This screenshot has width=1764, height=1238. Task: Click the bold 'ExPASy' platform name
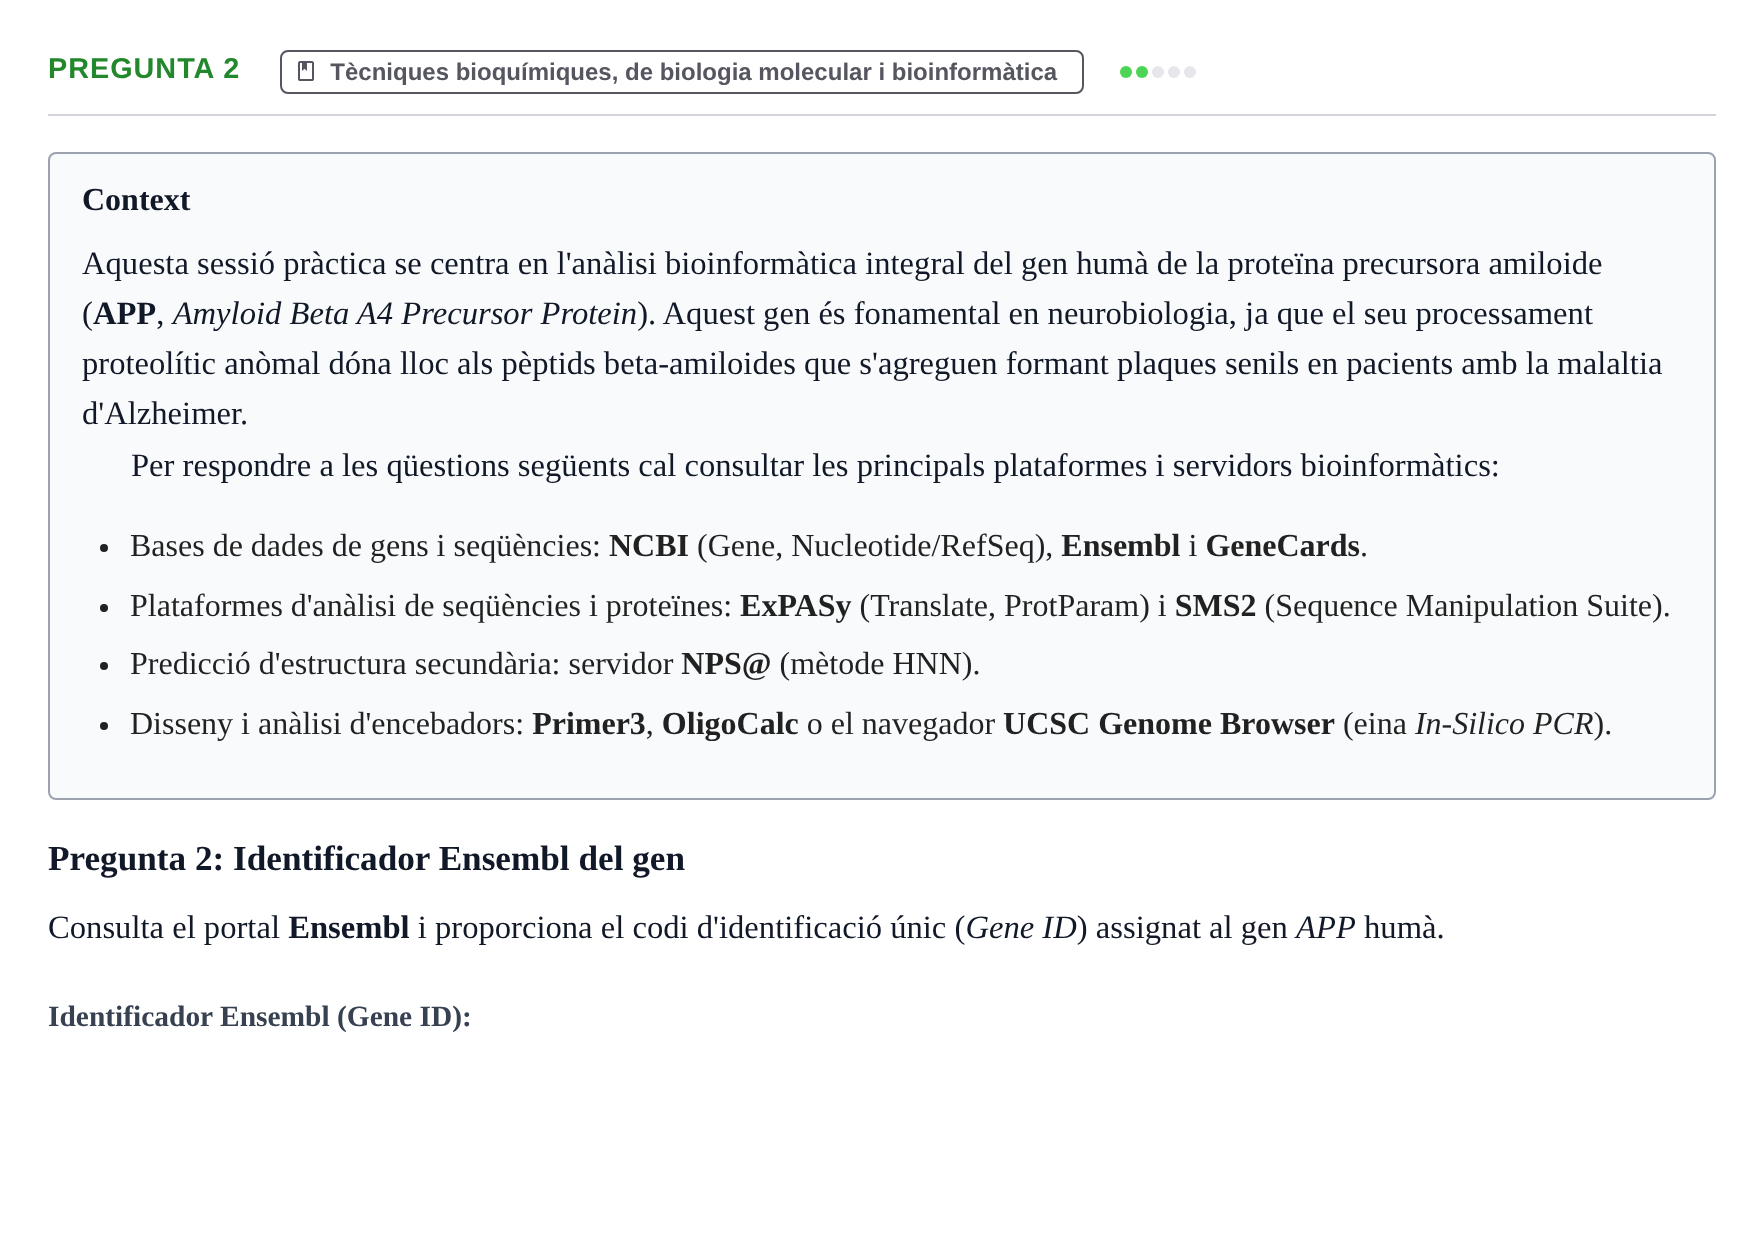pyautogui.click(x=795, y=606)
